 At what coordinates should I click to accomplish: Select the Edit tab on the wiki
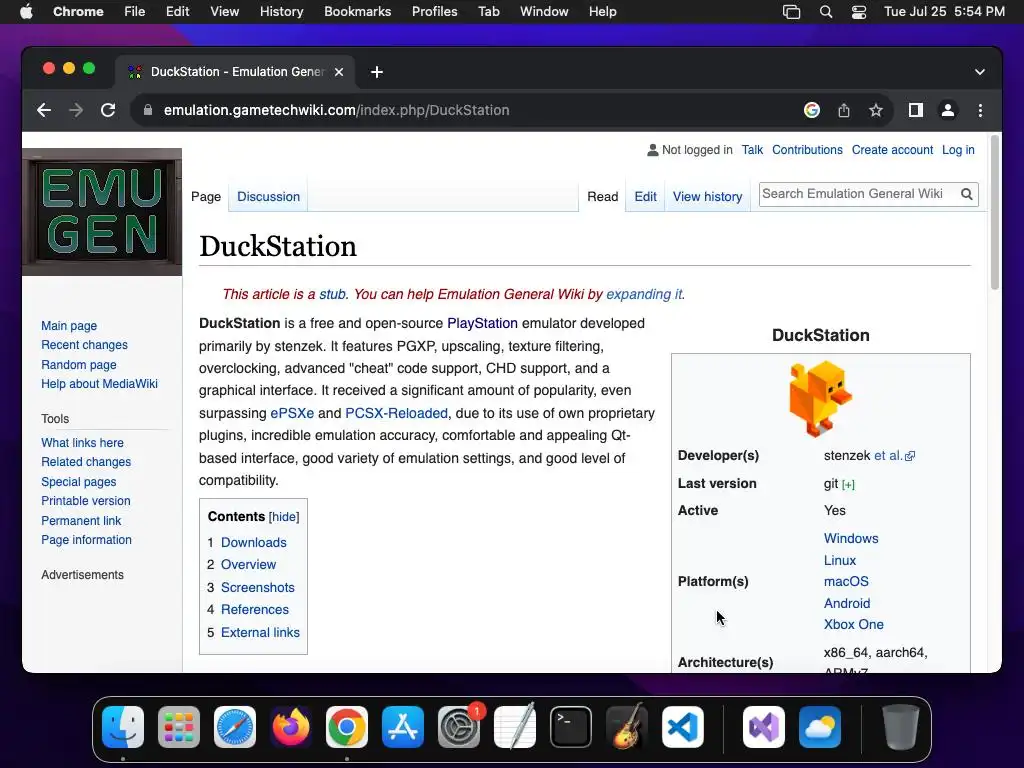click(x=645, y=197)
